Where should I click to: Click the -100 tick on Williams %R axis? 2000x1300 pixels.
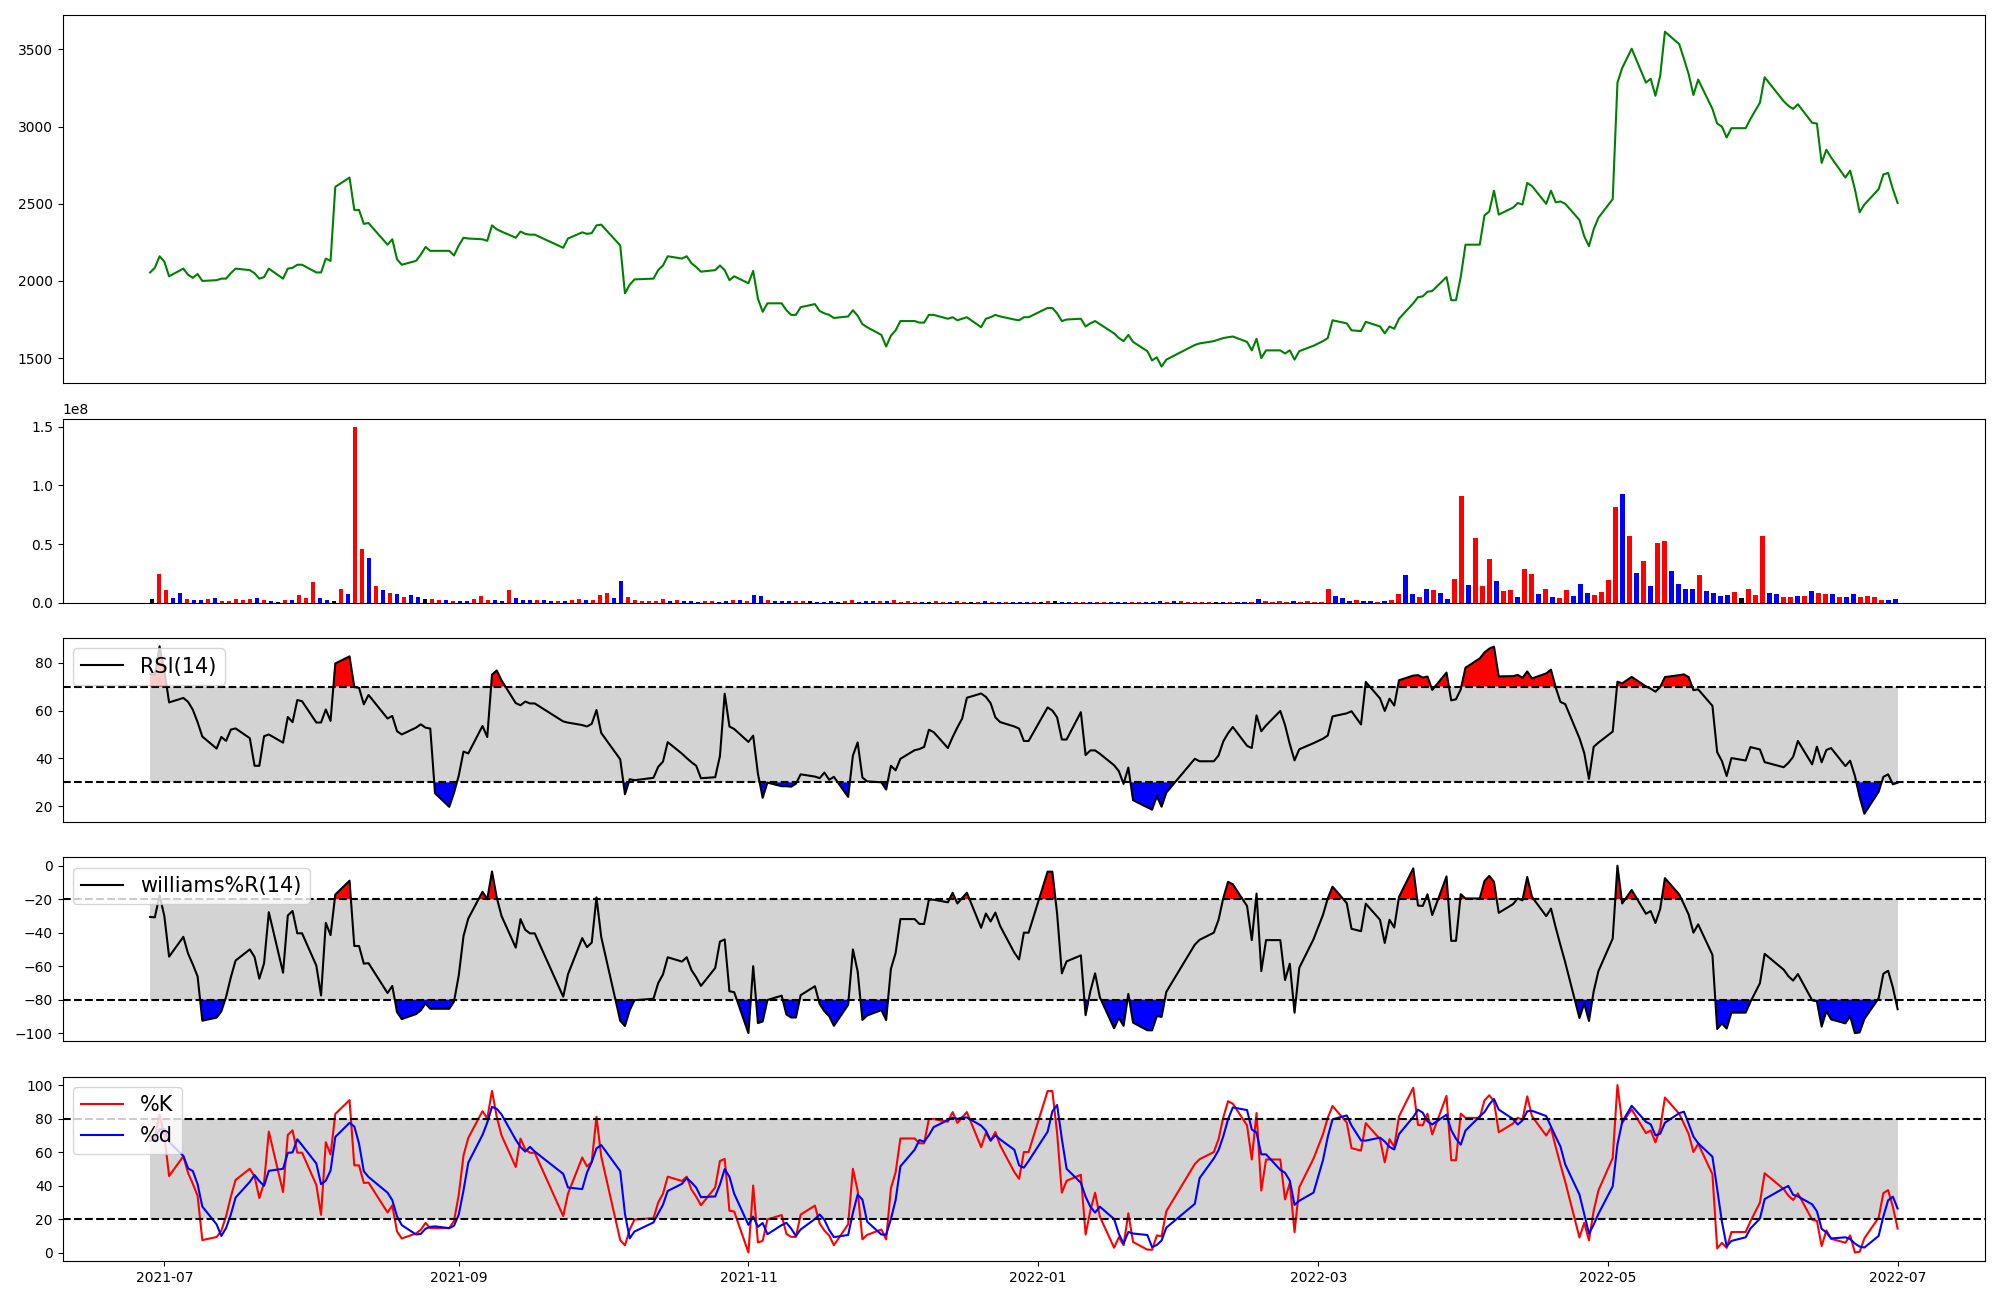tap(32, 1034)
